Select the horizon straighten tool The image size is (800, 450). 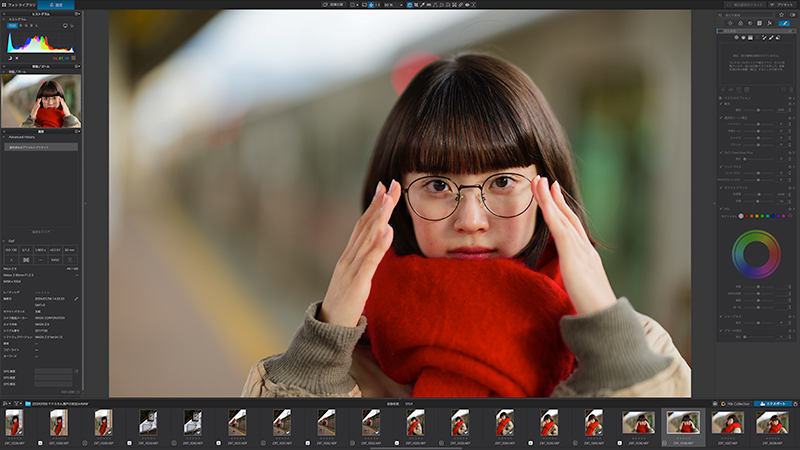(429, 5)
